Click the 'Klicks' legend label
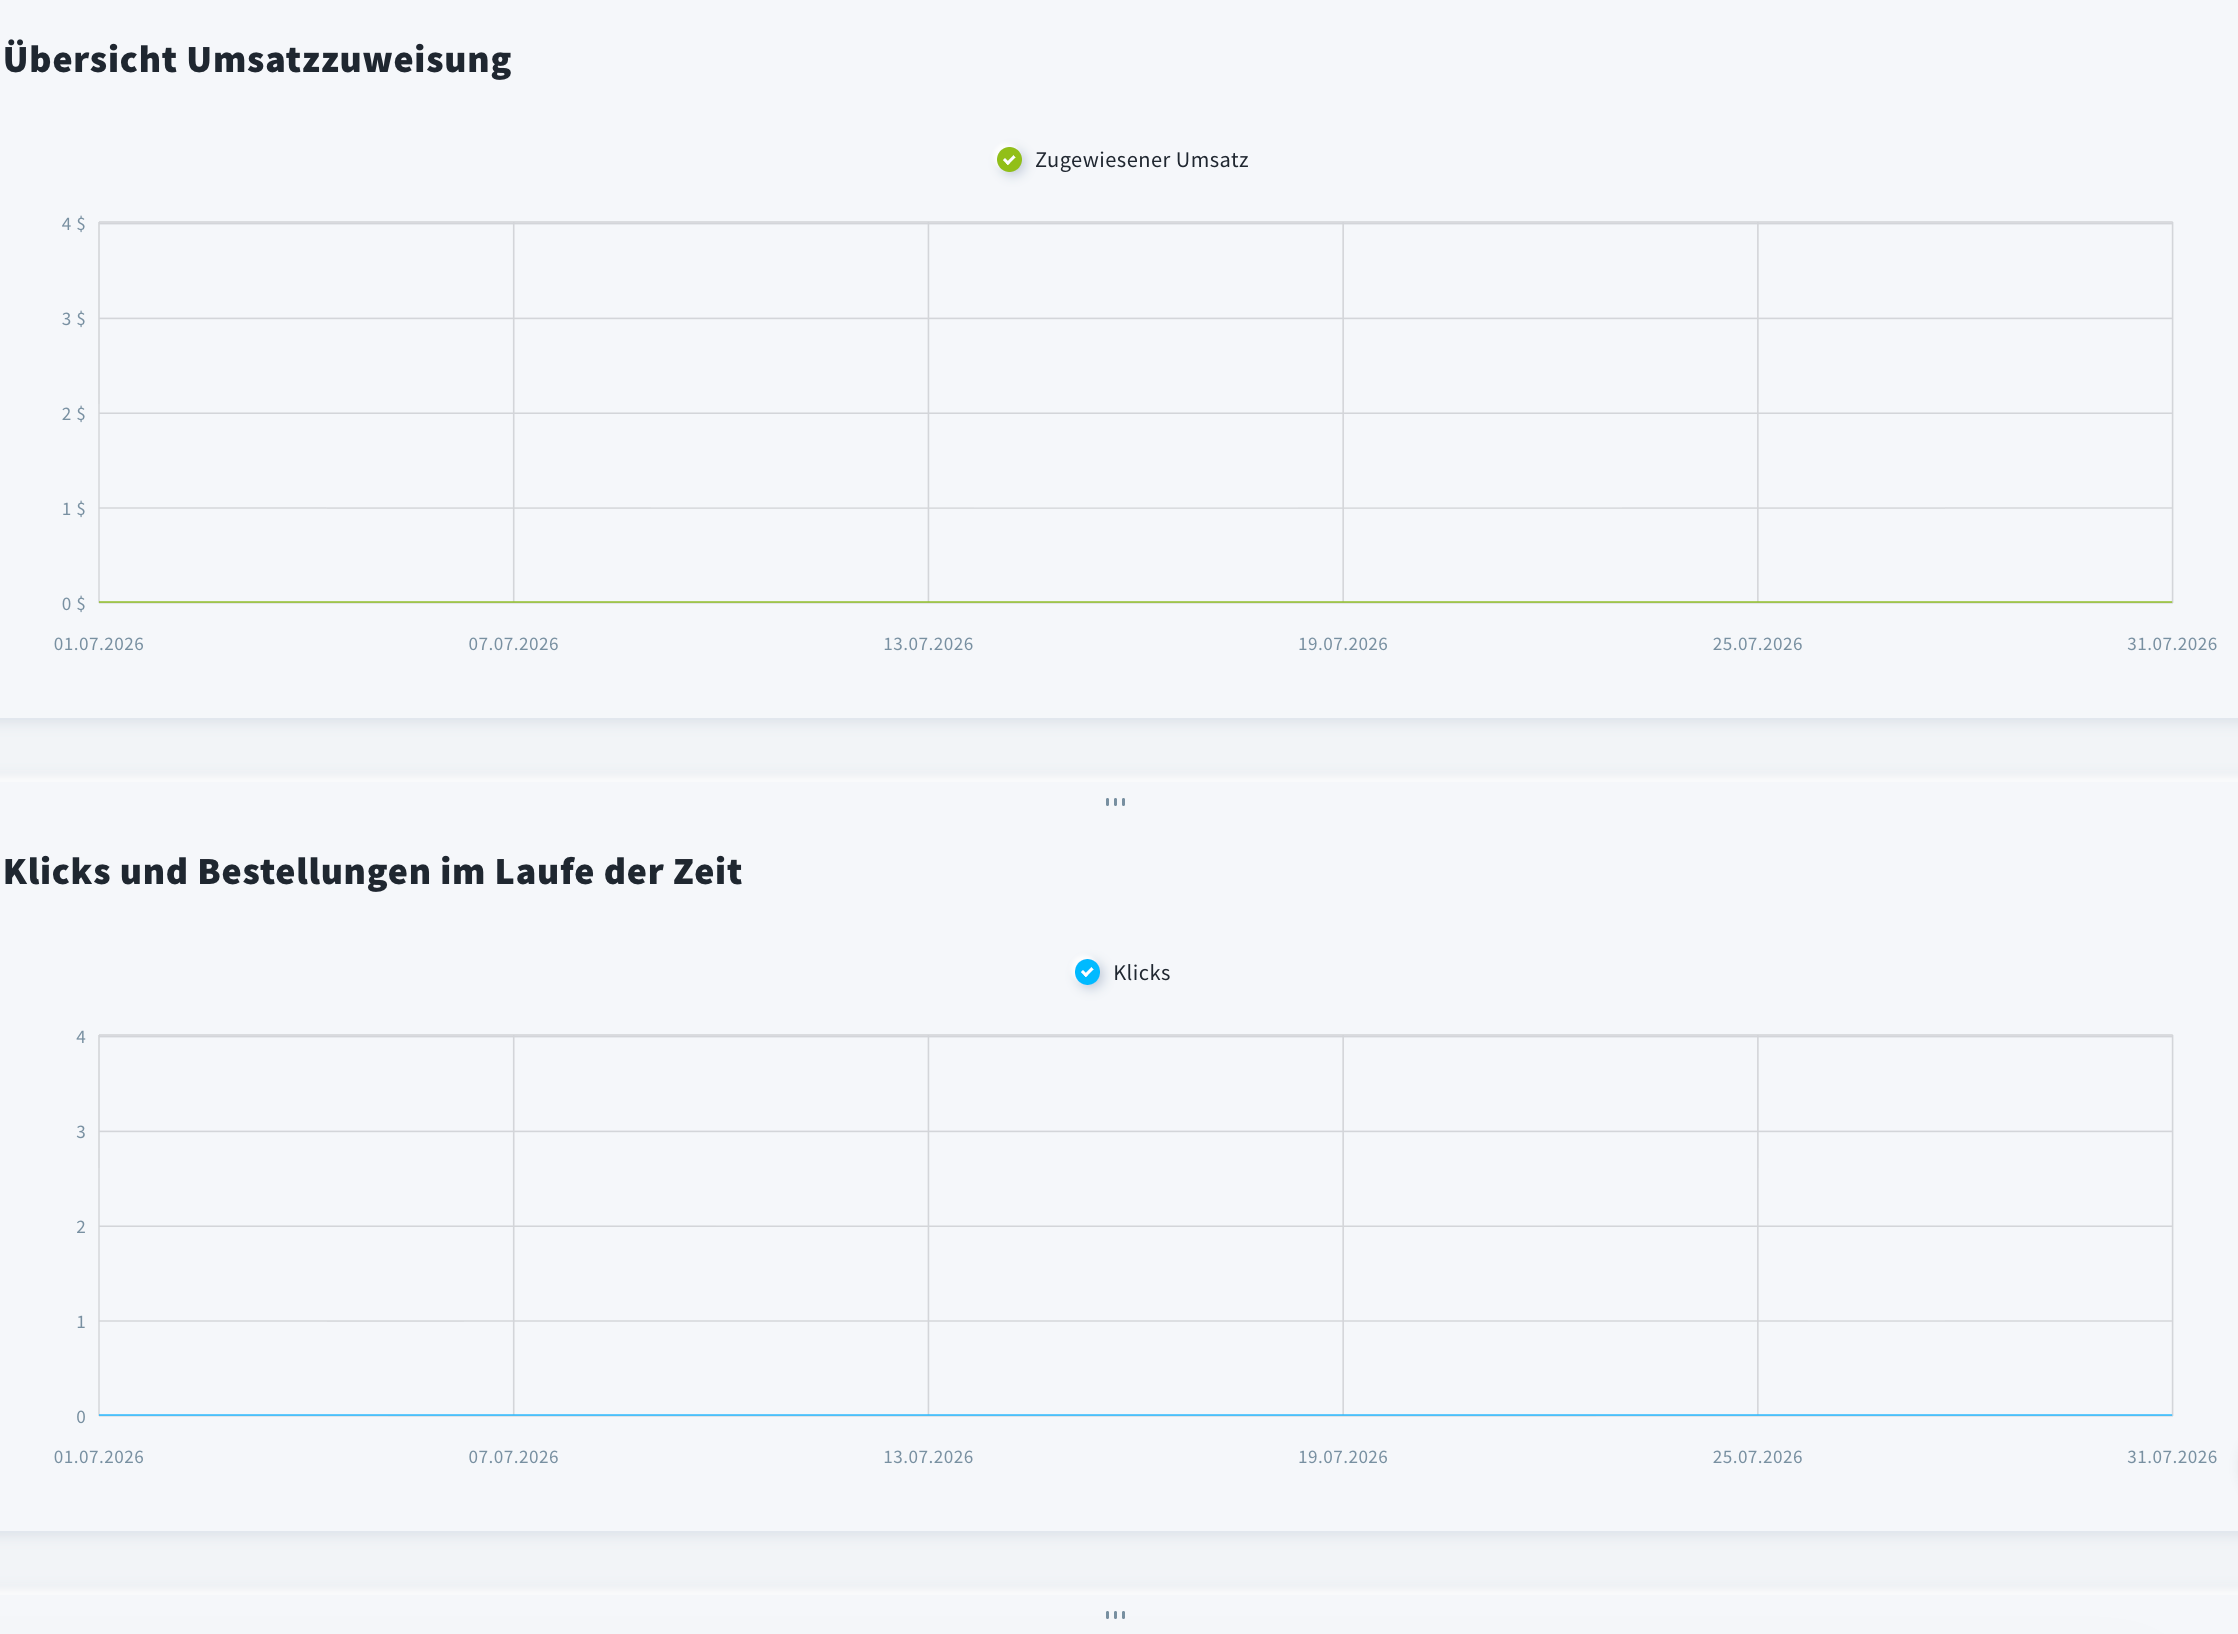The width and height of the screenshot is (2238, 1634). [x=1141, y=972]
